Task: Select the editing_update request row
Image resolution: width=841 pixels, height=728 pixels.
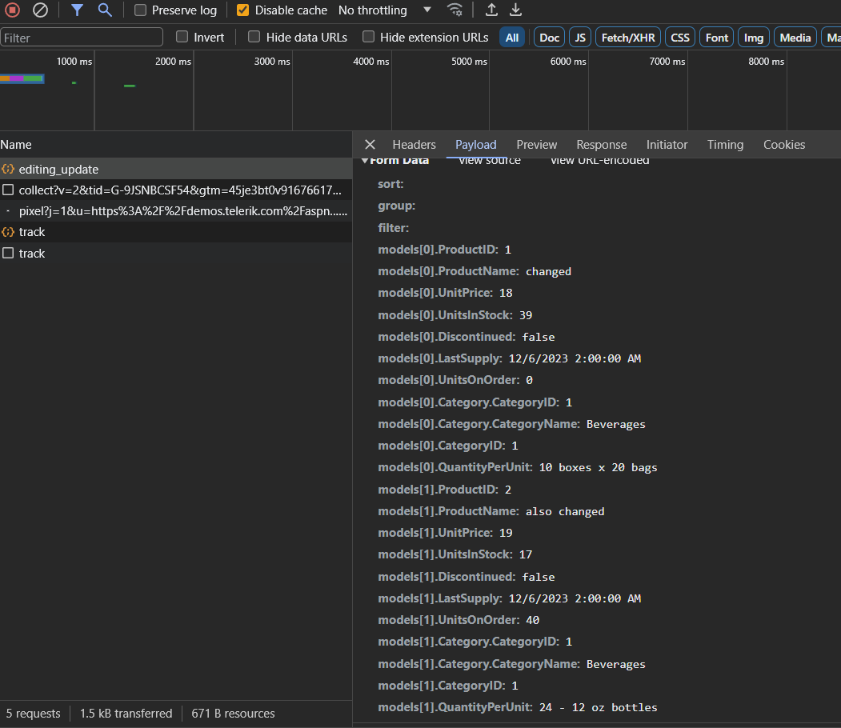Action: click(59, 169)
